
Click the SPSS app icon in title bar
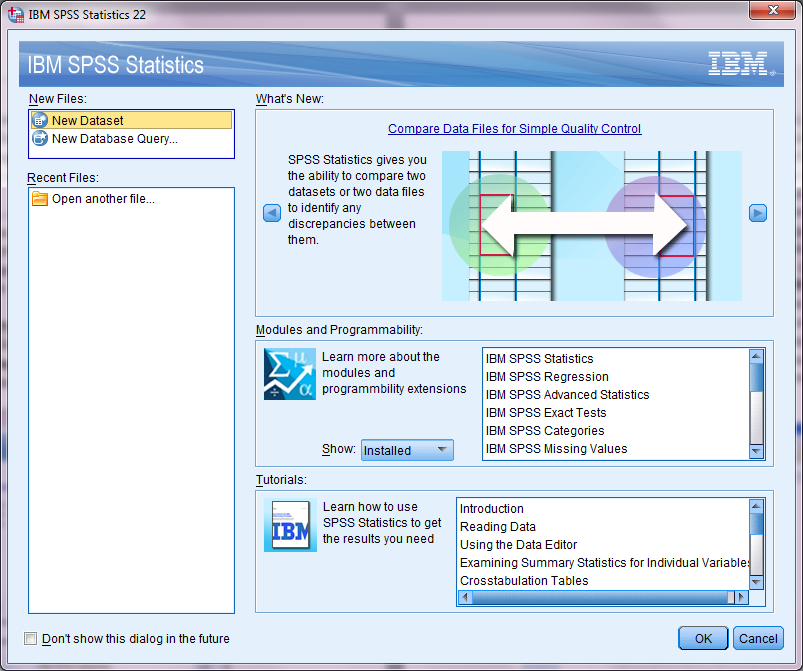[16, 14]
